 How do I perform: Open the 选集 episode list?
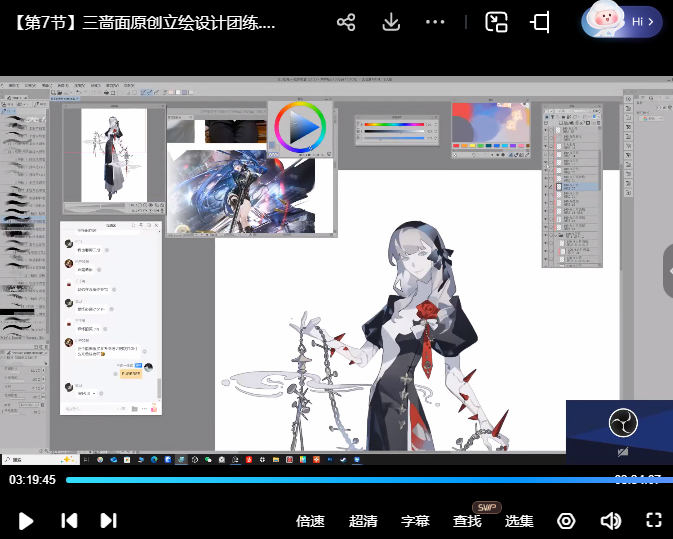point(519,521)
